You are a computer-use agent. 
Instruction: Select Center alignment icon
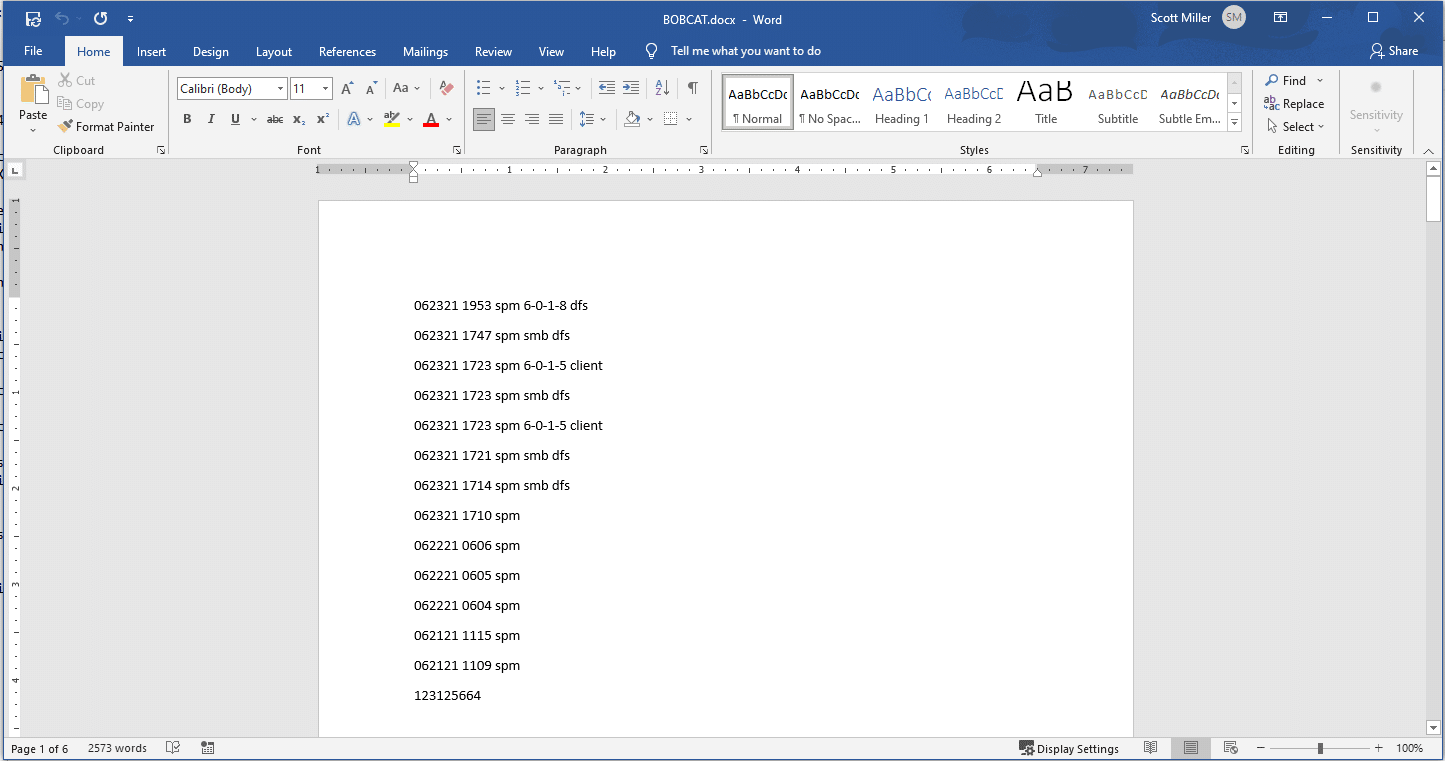508,119
